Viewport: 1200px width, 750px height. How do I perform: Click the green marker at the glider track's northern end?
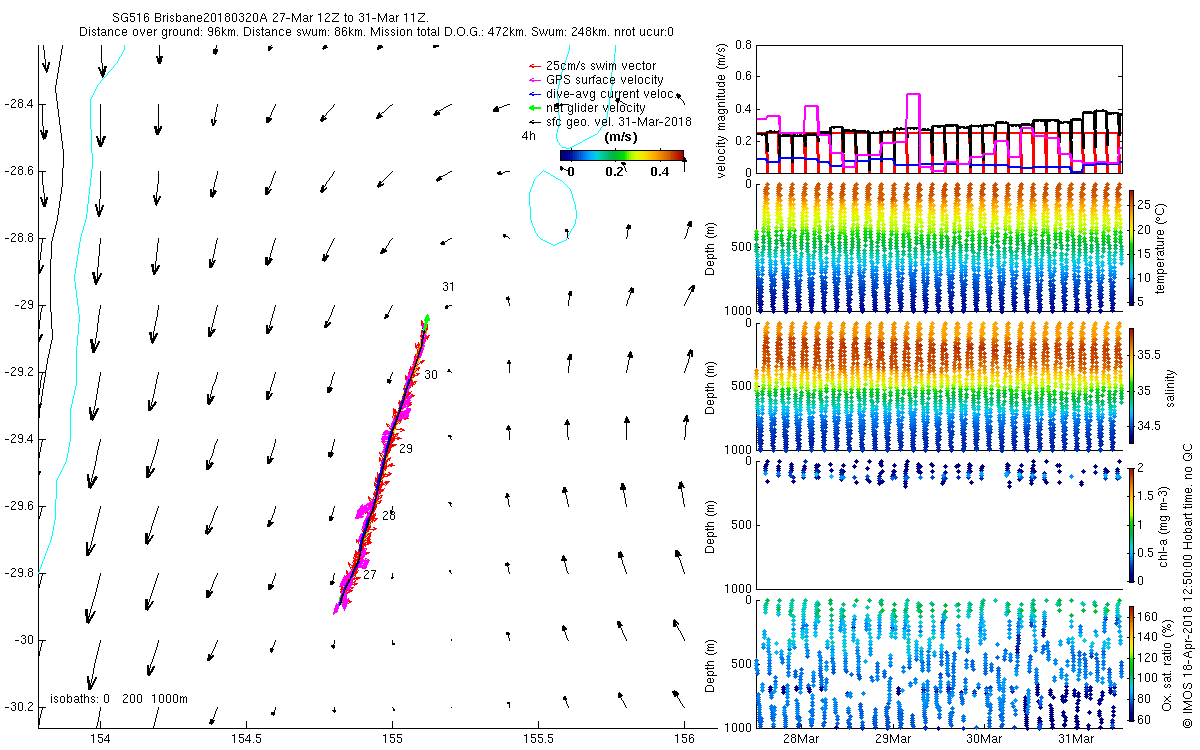427,320
